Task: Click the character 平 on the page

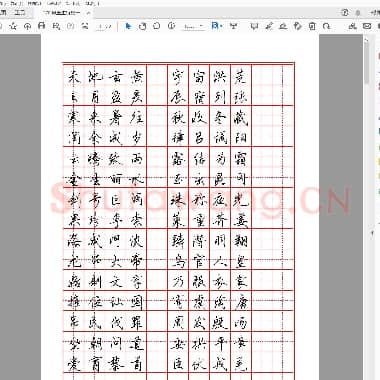Action: 220,344
